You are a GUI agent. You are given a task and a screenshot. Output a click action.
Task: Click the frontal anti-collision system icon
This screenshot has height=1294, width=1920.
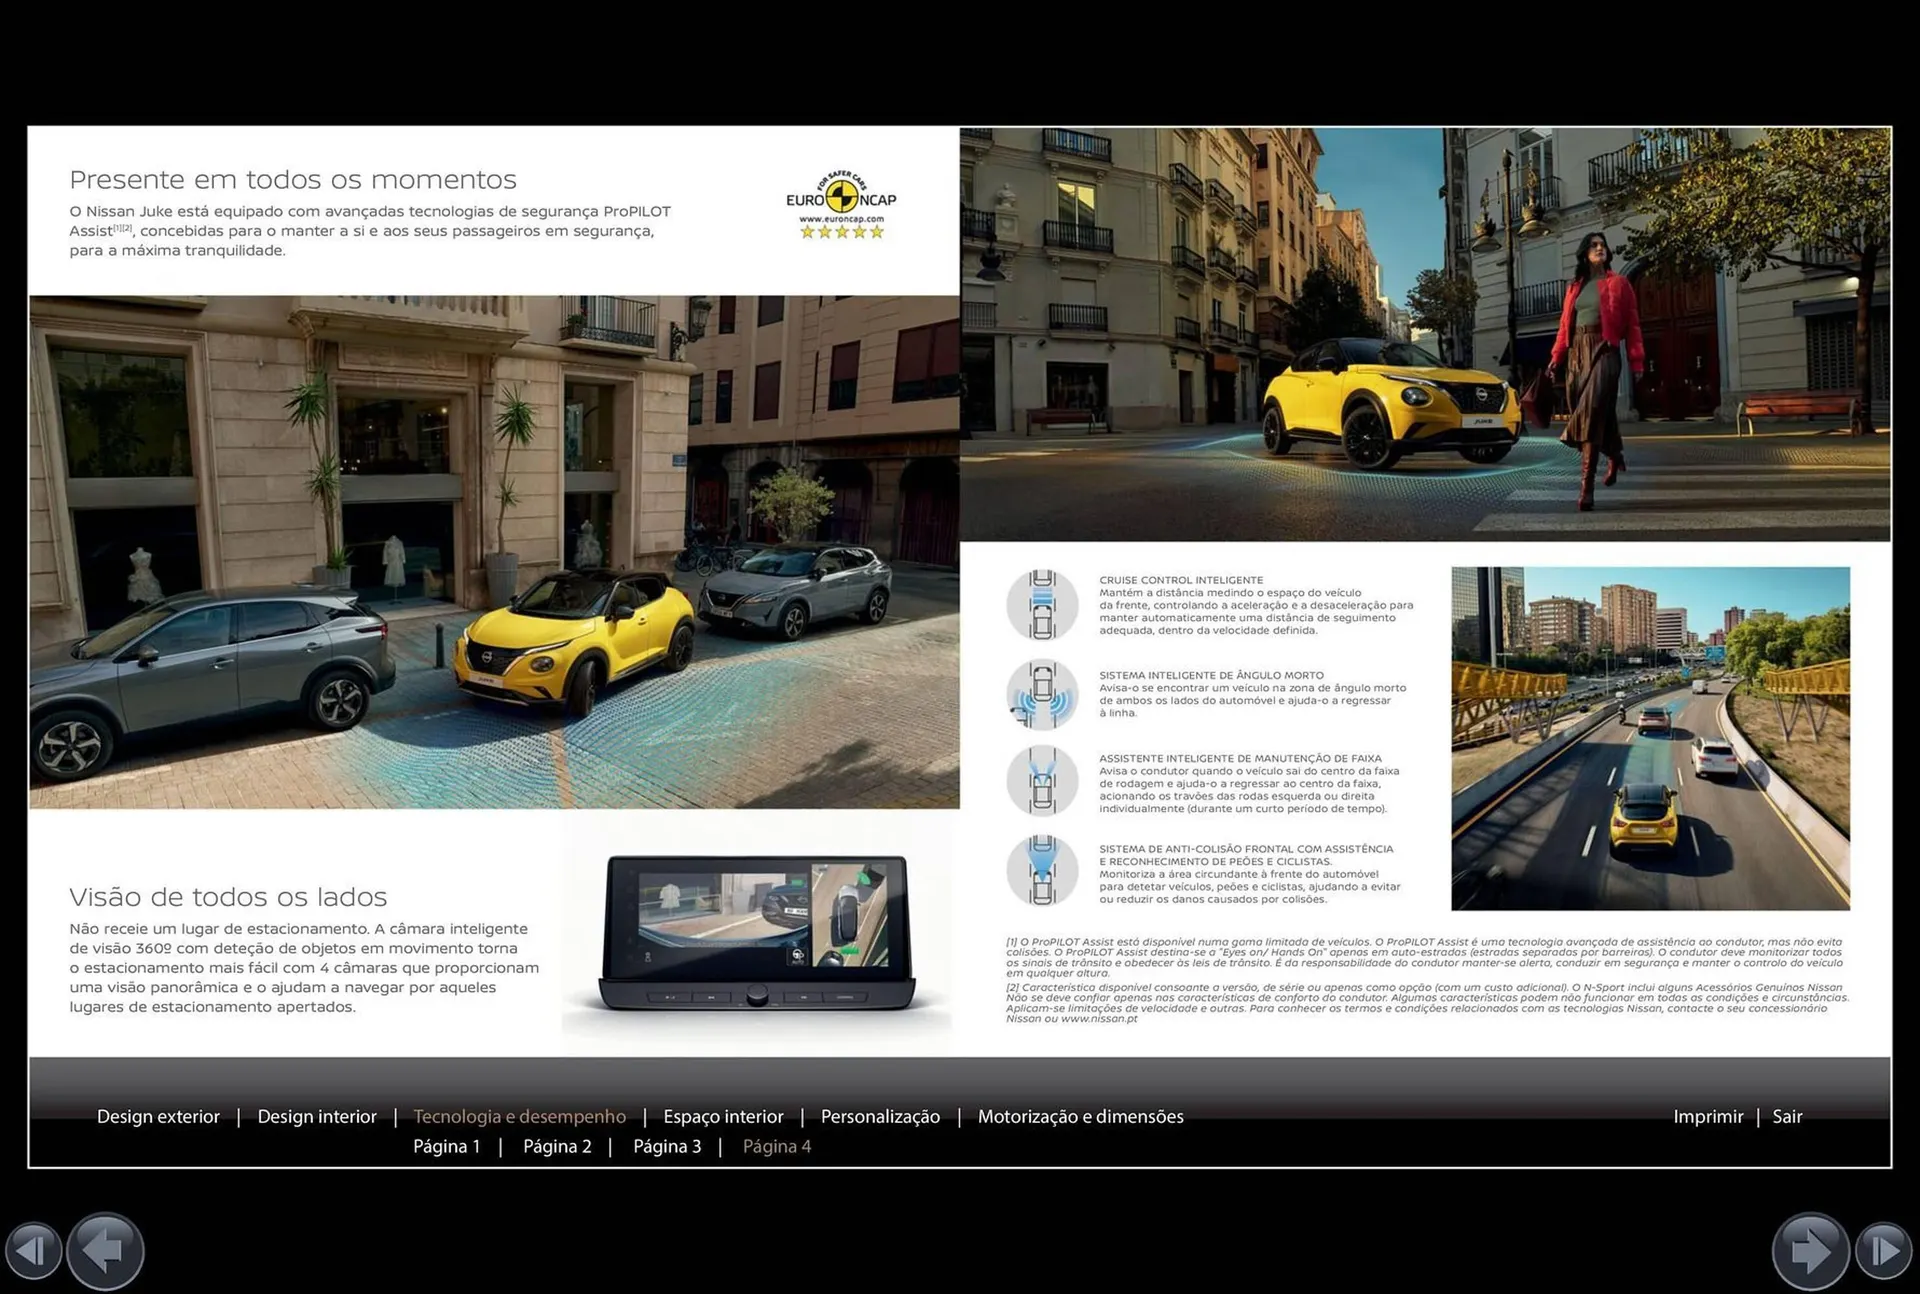[x=1042, y=870]
